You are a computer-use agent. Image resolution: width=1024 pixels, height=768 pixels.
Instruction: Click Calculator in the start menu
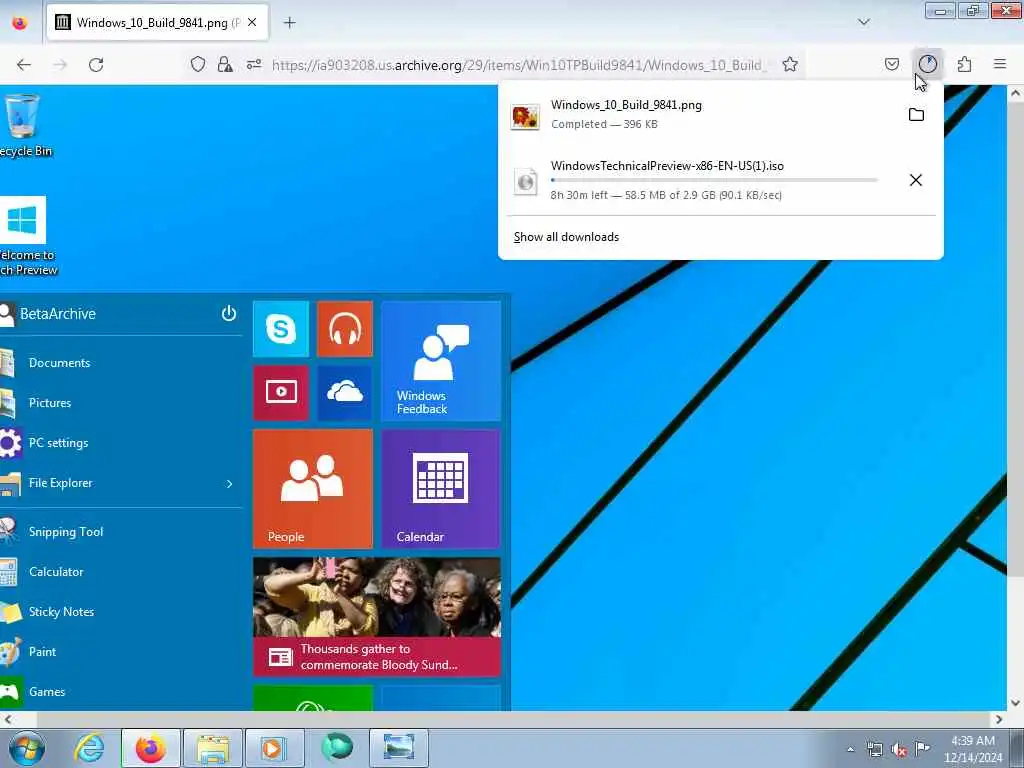[56, 572]
